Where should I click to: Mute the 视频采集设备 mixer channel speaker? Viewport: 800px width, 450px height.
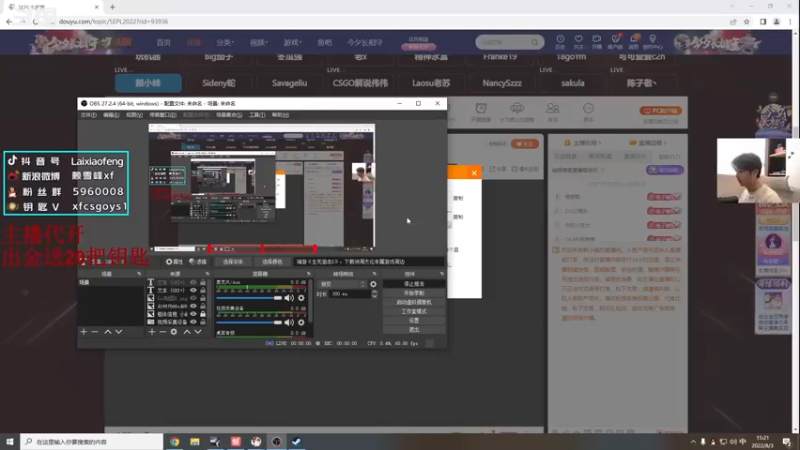tap(289, 322)
